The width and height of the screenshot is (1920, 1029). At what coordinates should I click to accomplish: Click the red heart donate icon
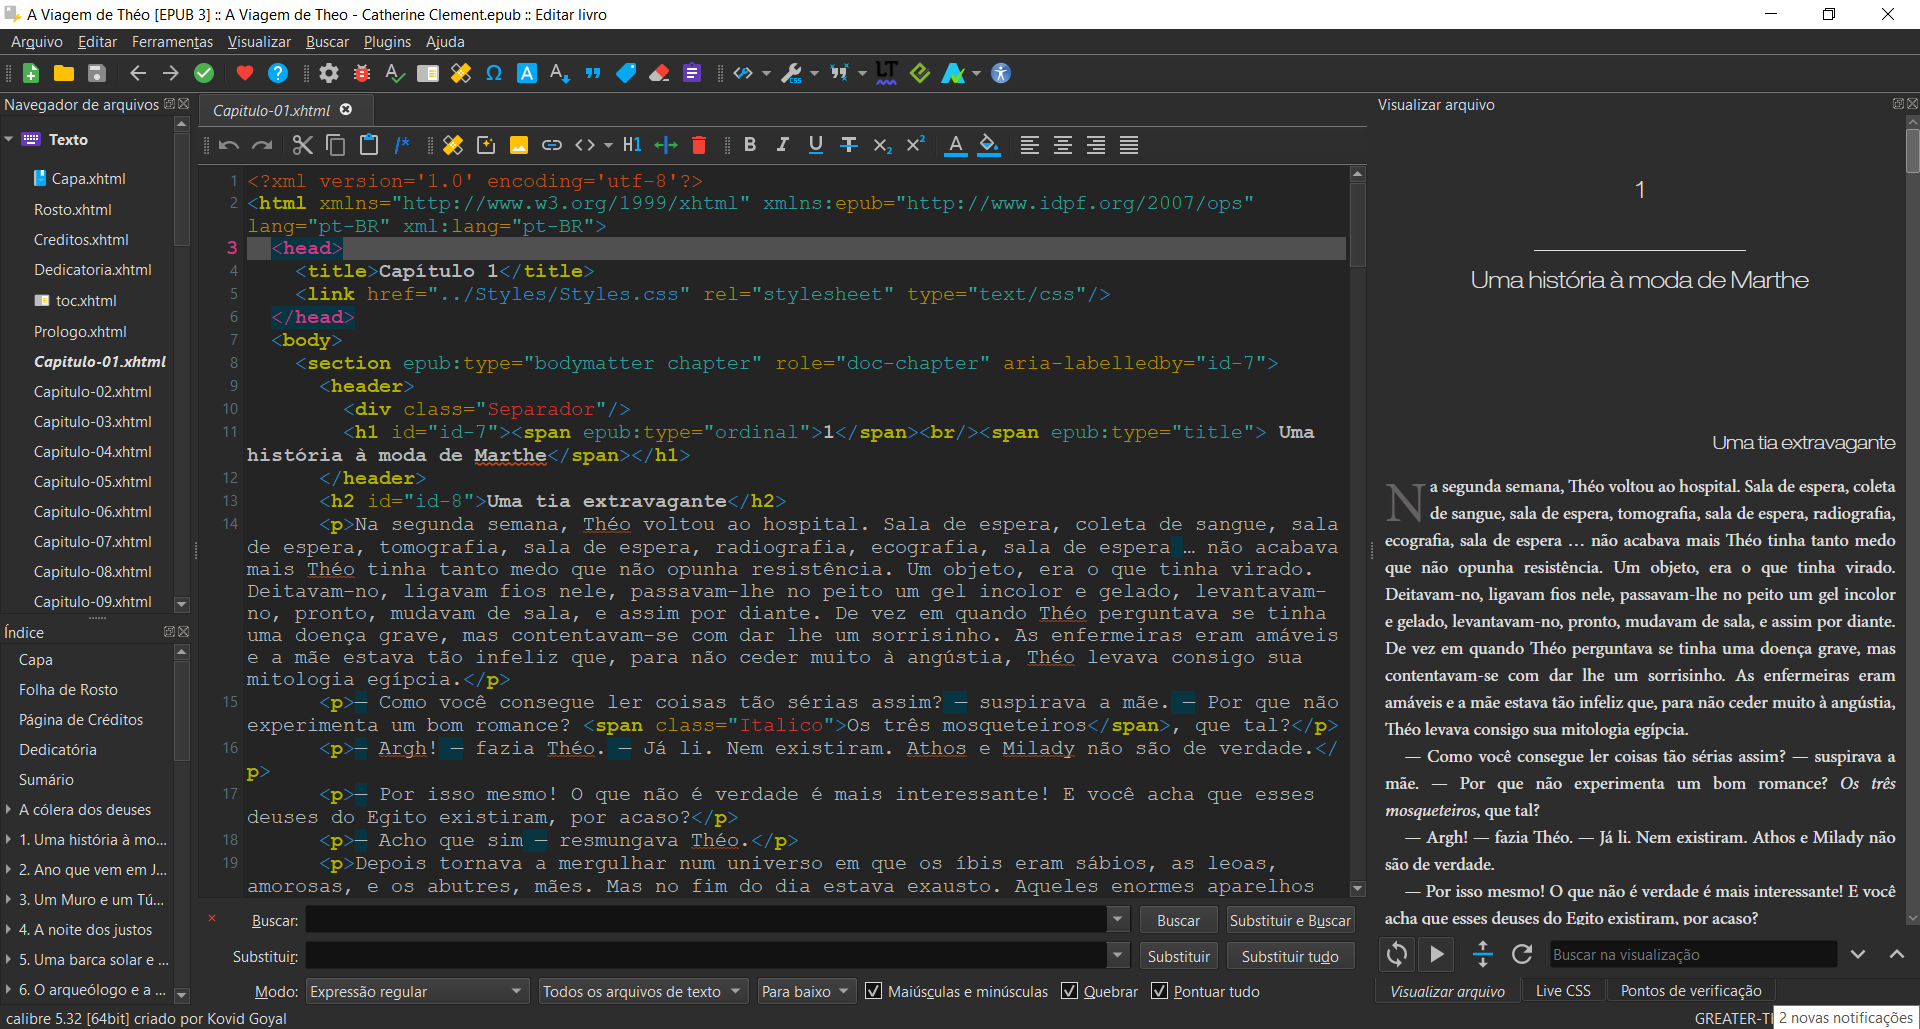click(x=245, y=73)
